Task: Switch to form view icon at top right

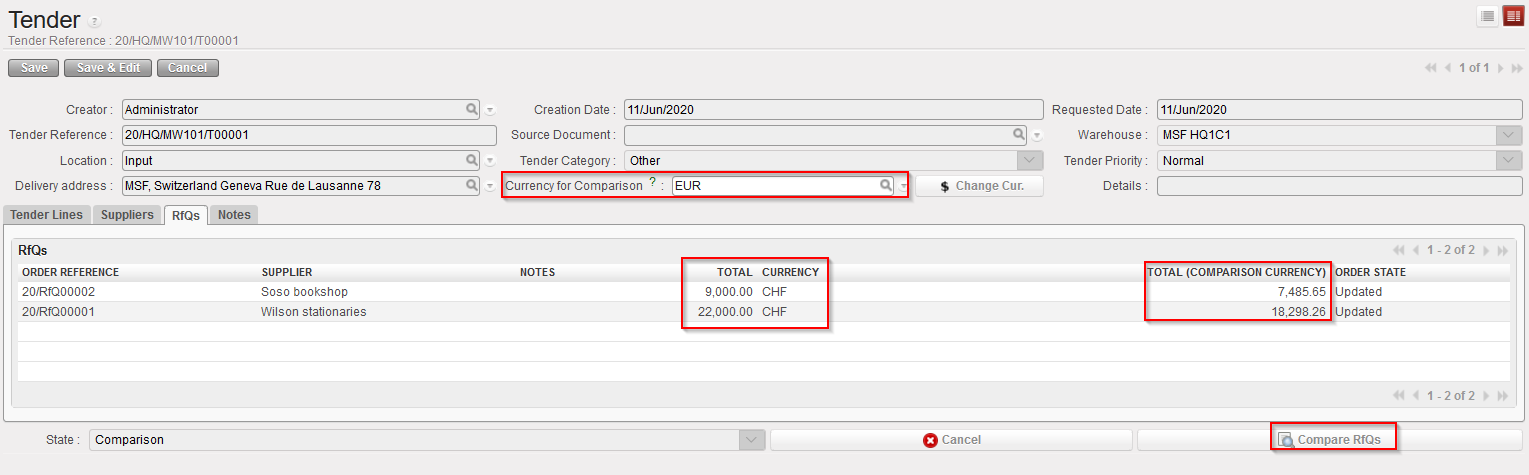Action: click(1513, 16)
